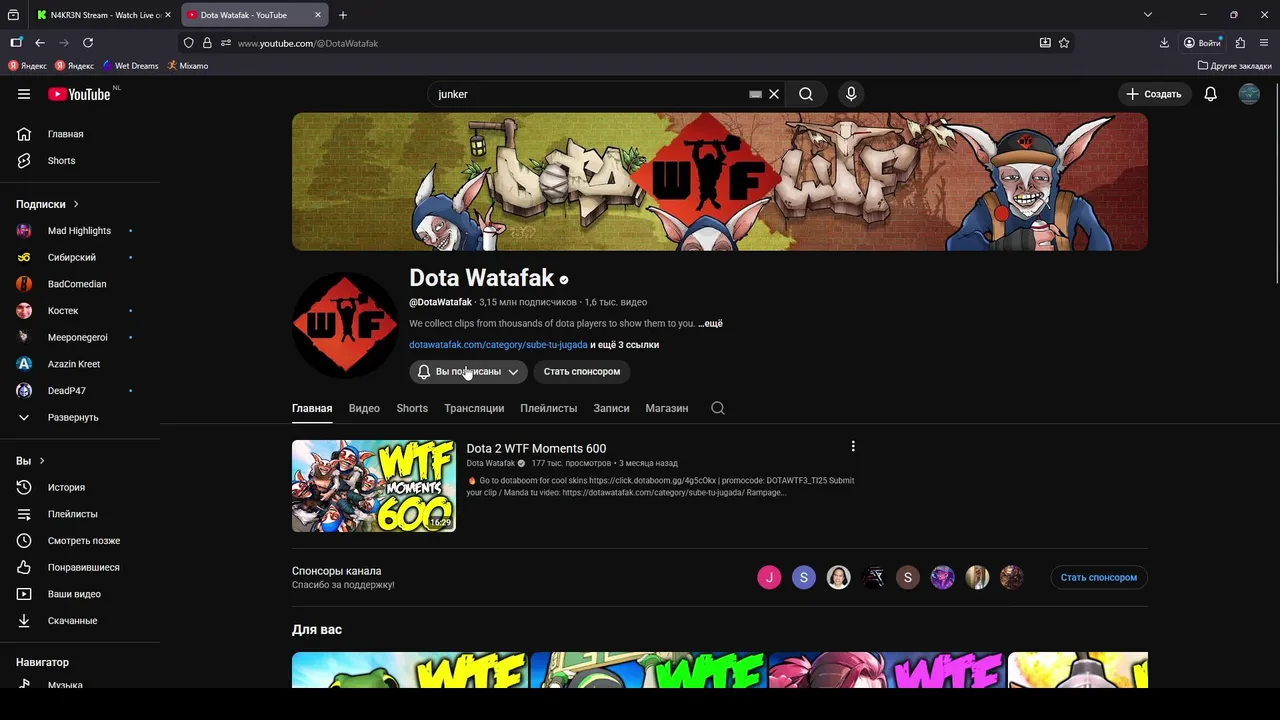The height and width of the screenshot is (720, 1280).
Task: Open a new browser tab
Action: pos(343,15)
